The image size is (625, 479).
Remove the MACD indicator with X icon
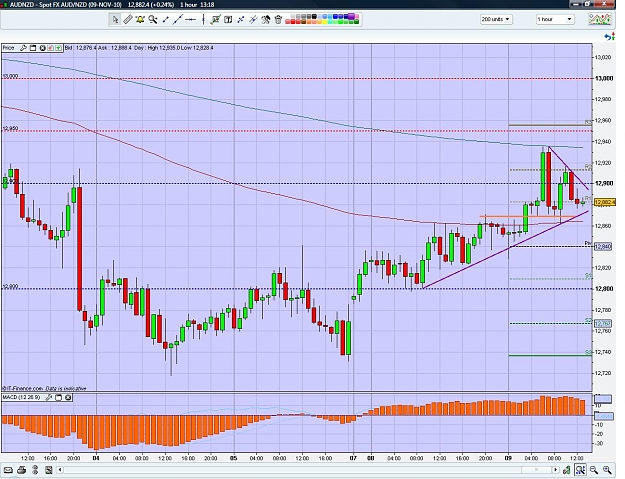click(68, 397)
